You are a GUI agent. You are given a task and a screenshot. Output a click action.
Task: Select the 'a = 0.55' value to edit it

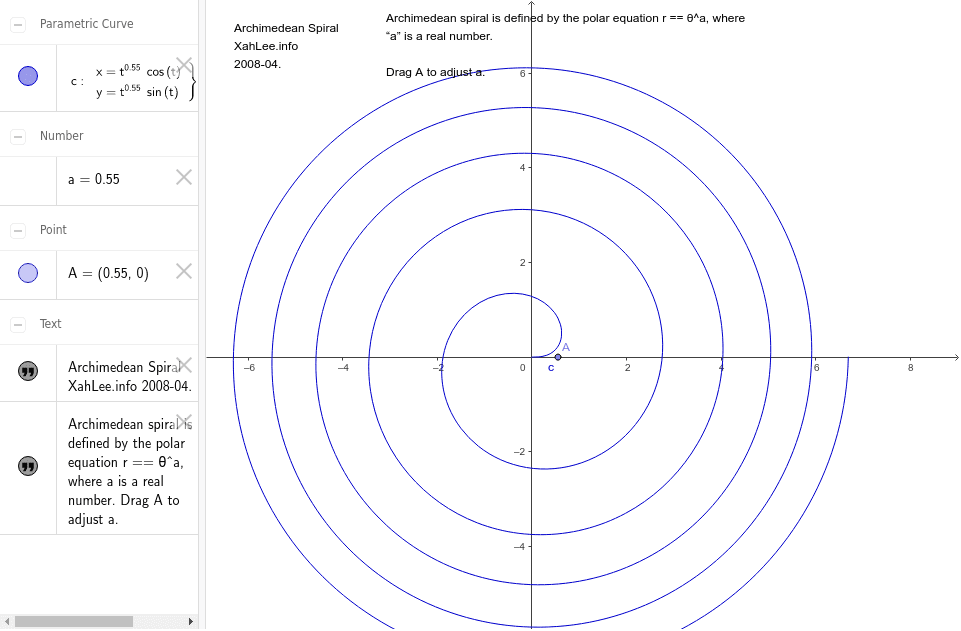coord(93,180)
